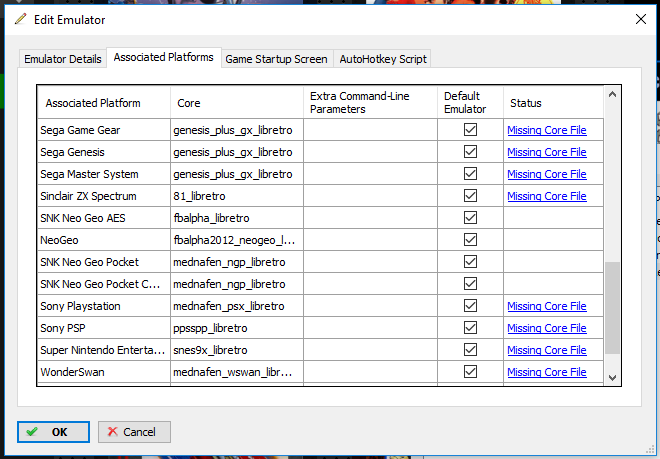Select the Sega Master System platform cell
Screen dimensions: 660x459
pos(104,173)
